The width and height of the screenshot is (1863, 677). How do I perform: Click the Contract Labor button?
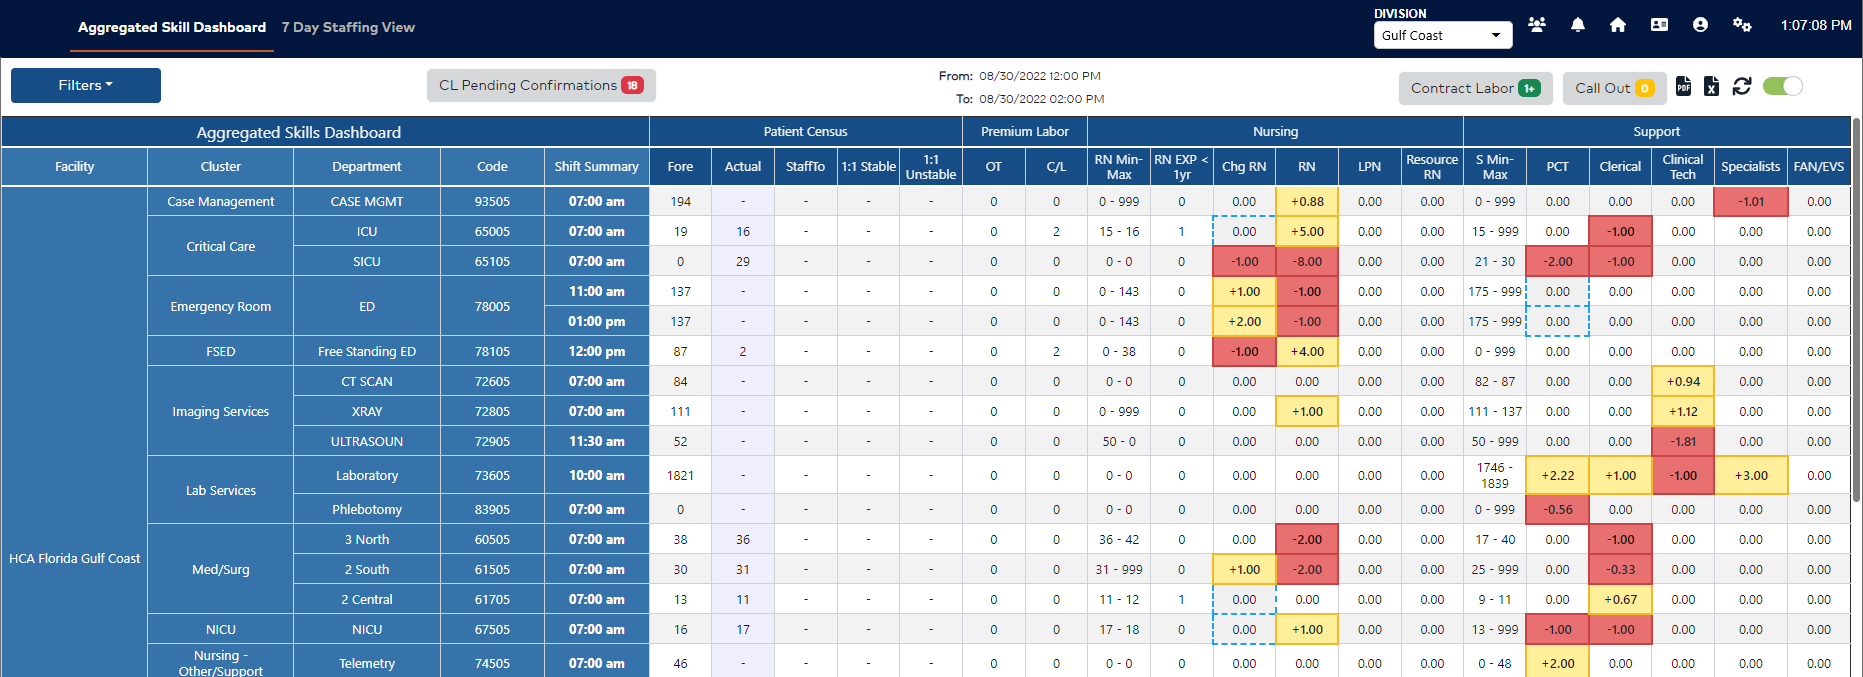[1474, 88]
